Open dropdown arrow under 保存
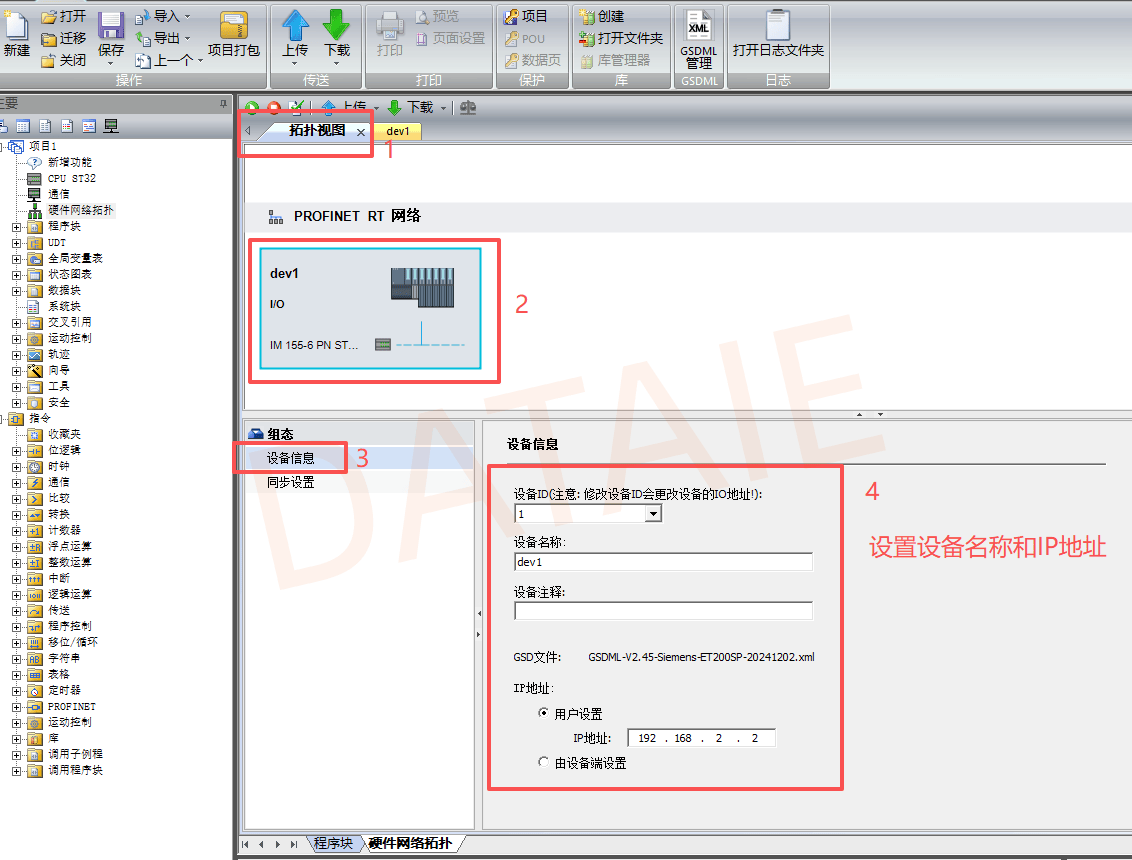The height and width of the screenshot is (860, 1132). 110,64
